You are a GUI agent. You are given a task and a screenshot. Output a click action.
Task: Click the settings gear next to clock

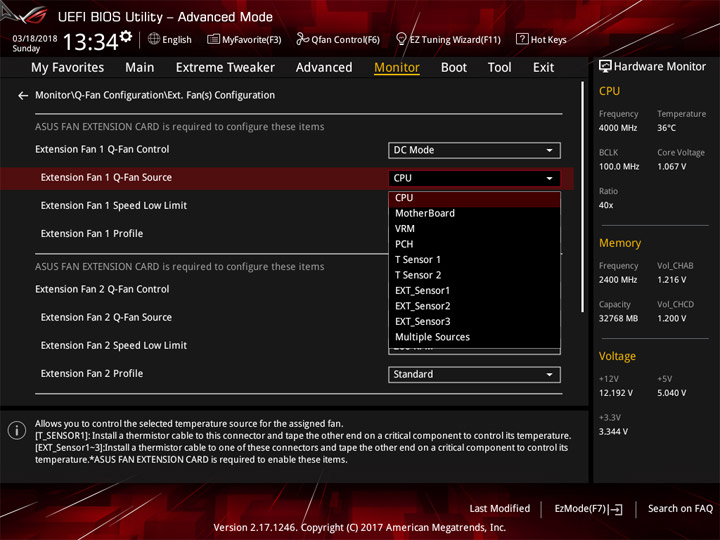[x=126, y=37]
